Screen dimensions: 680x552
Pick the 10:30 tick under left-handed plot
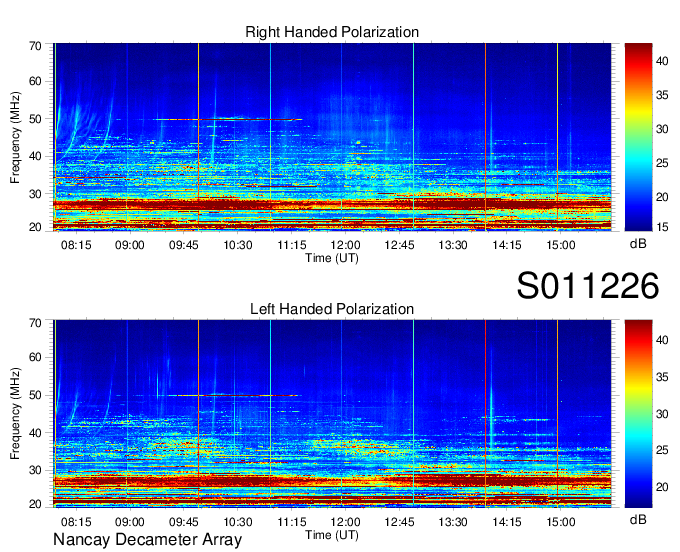coord(238,522)
